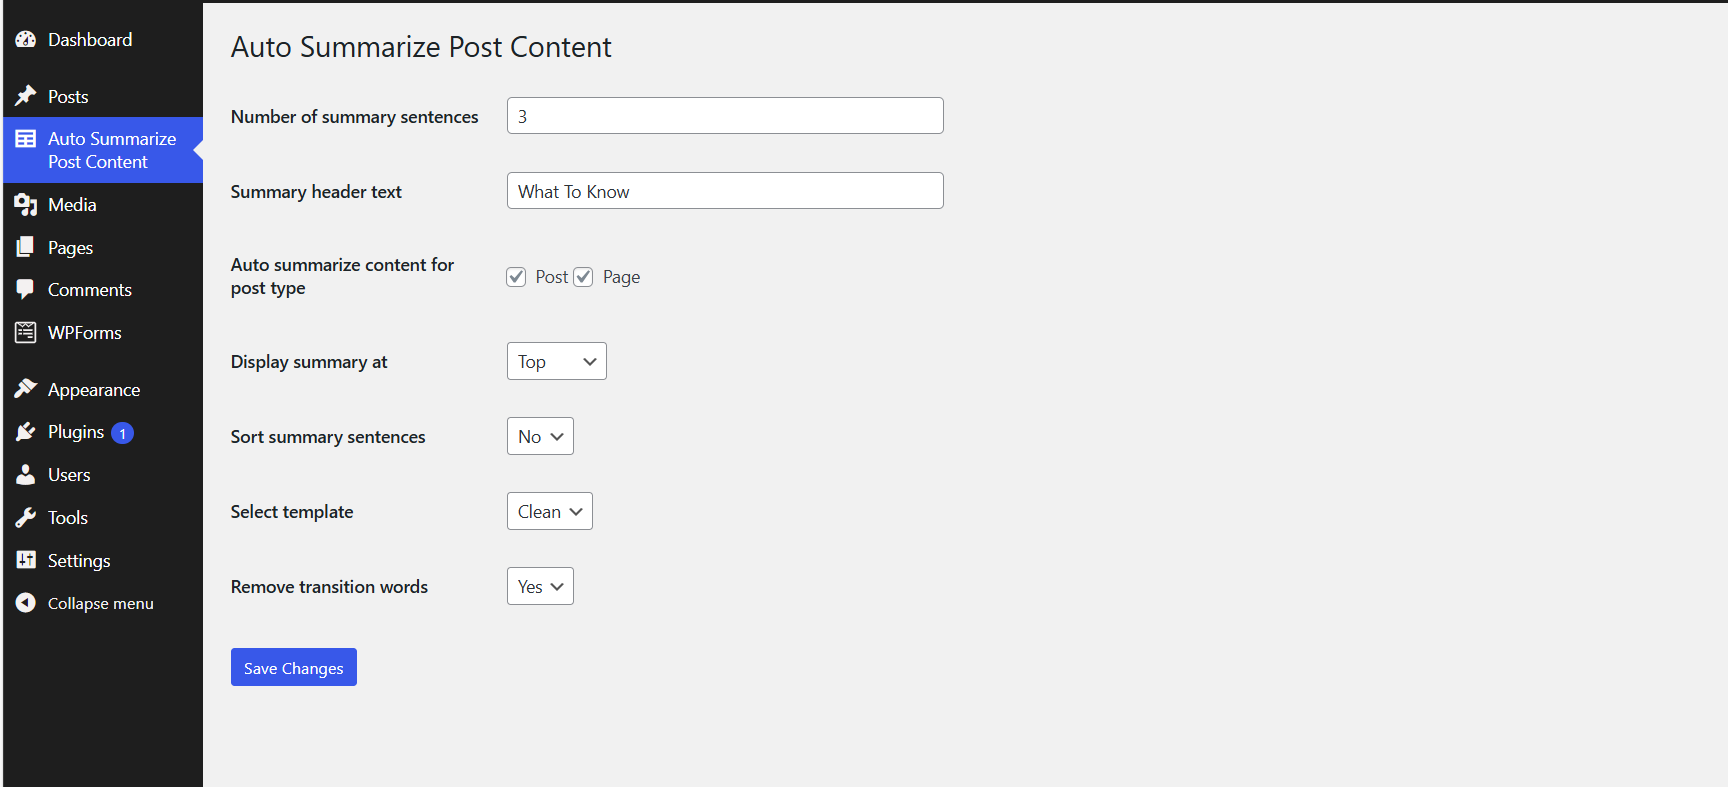The width and height of the screenshot is (1728, 787).
Task: Click the Dashboard gauge icon
Action: 26,40
